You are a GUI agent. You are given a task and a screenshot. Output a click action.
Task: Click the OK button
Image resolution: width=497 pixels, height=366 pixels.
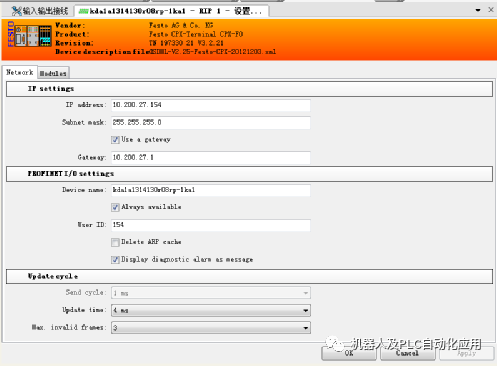click(349, 353)
